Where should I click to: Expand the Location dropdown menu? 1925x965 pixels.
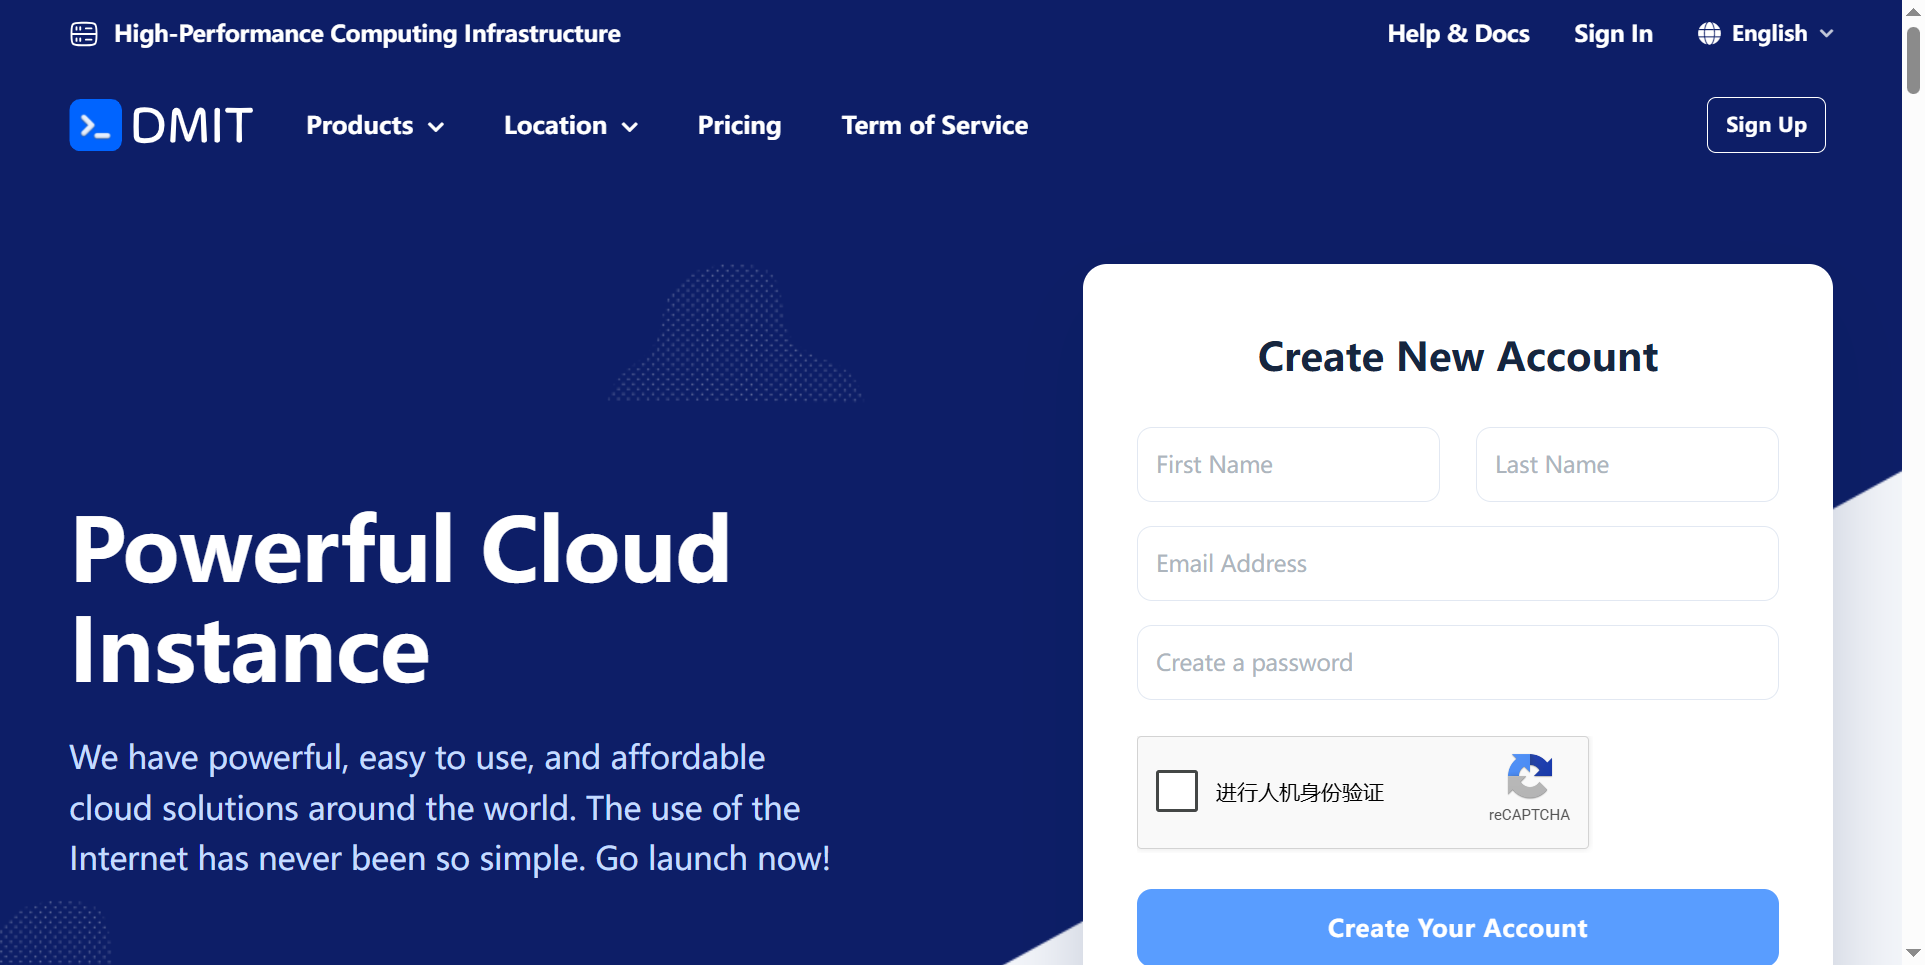pos(571,126)
